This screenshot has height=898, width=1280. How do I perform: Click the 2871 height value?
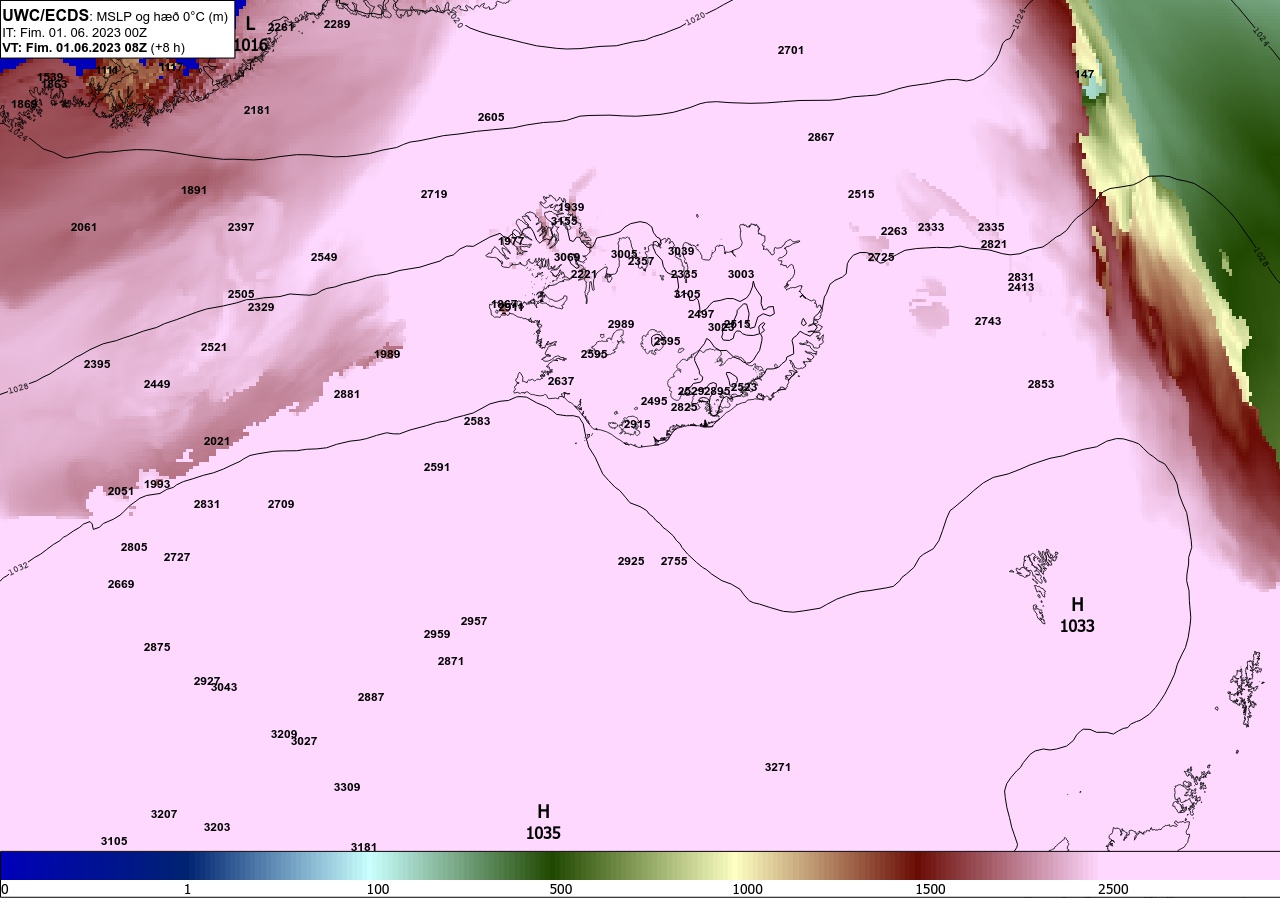coord(451,661)
